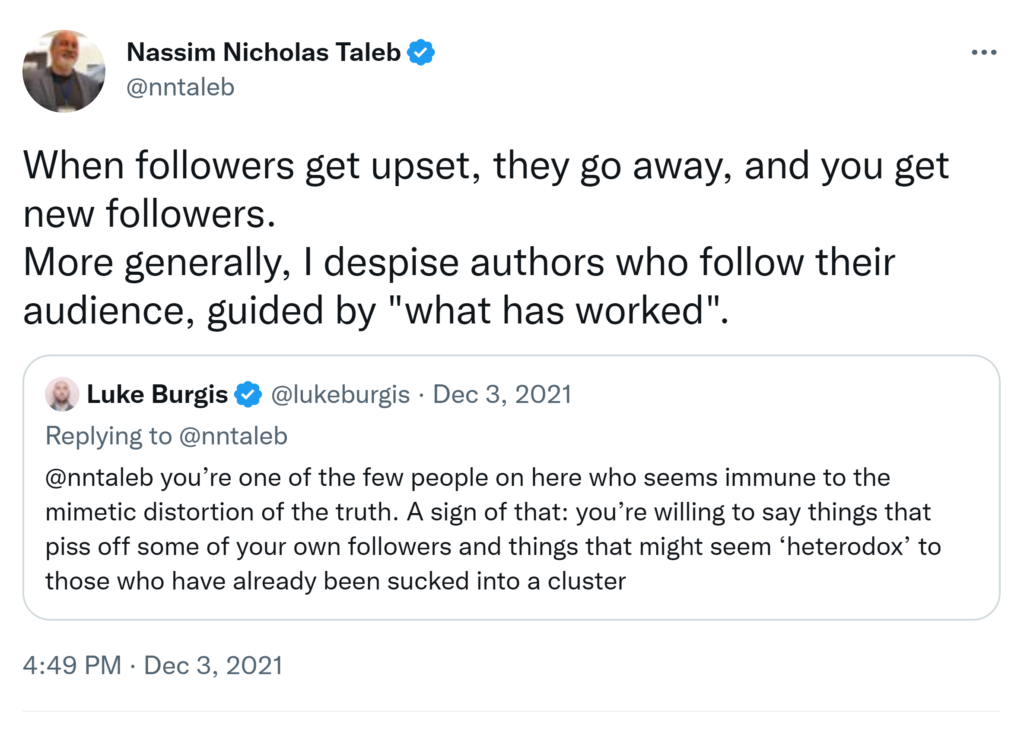Viewport: 1024px width, 729px height.
Task: Click the quoted tweet's Dec 3, 2021 date
Action: (503, 395)
